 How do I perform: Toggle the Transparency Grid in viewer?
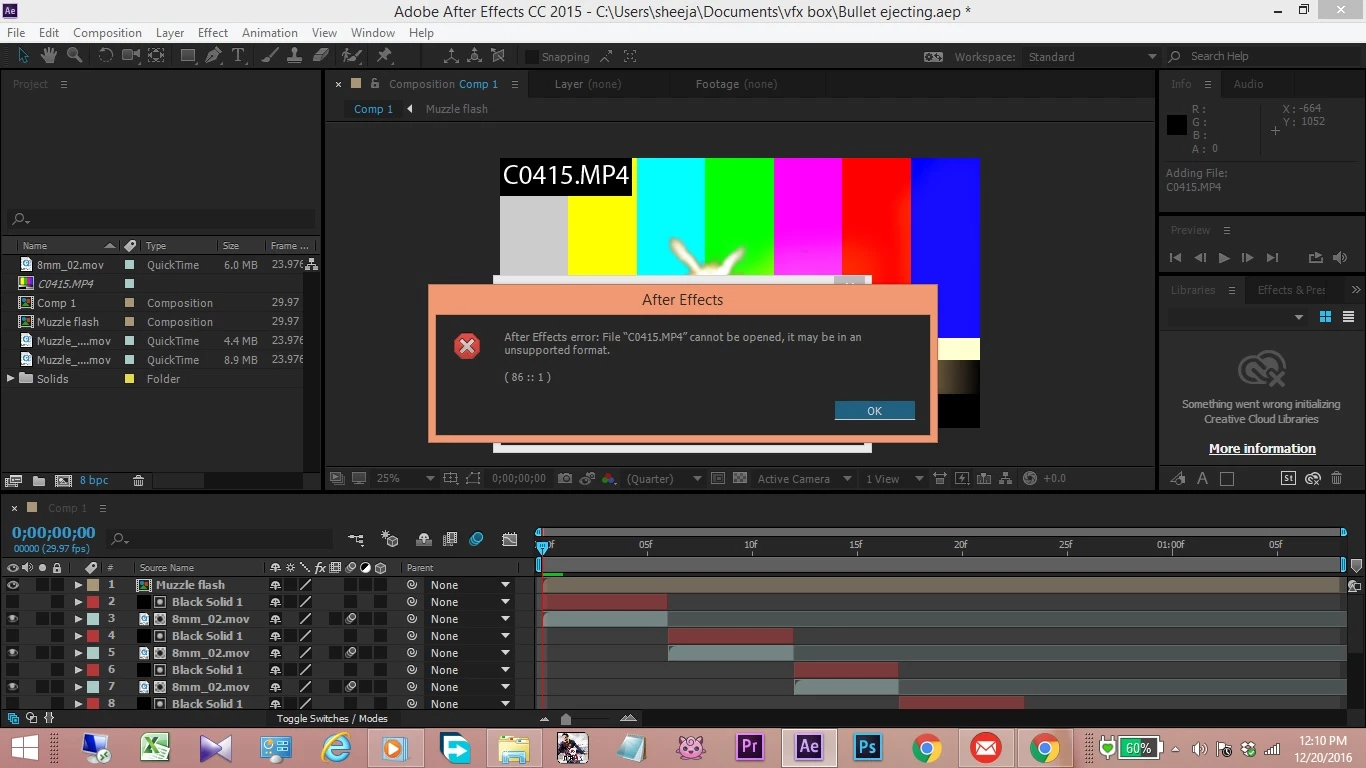tap(740, 479)
